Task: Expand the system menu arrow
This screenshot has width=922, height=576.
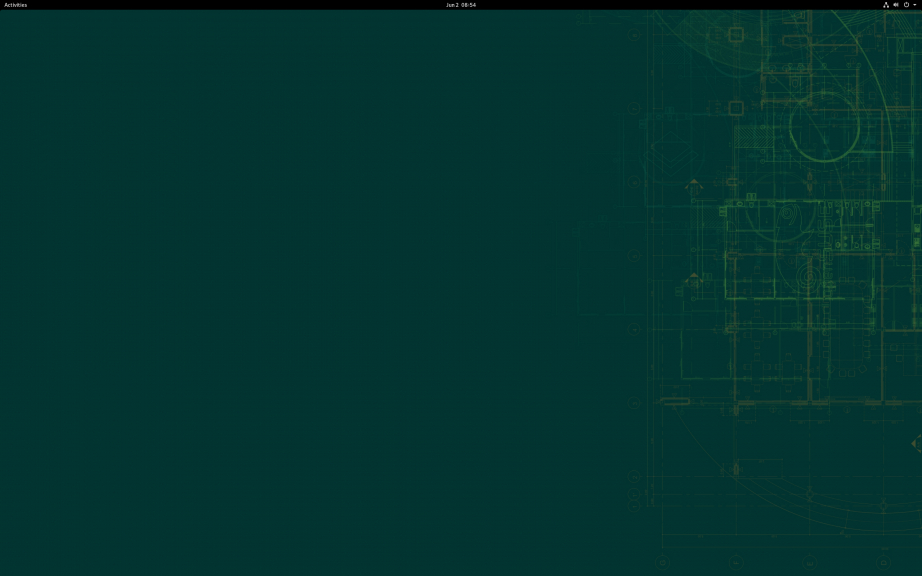Action: (914, 5)
